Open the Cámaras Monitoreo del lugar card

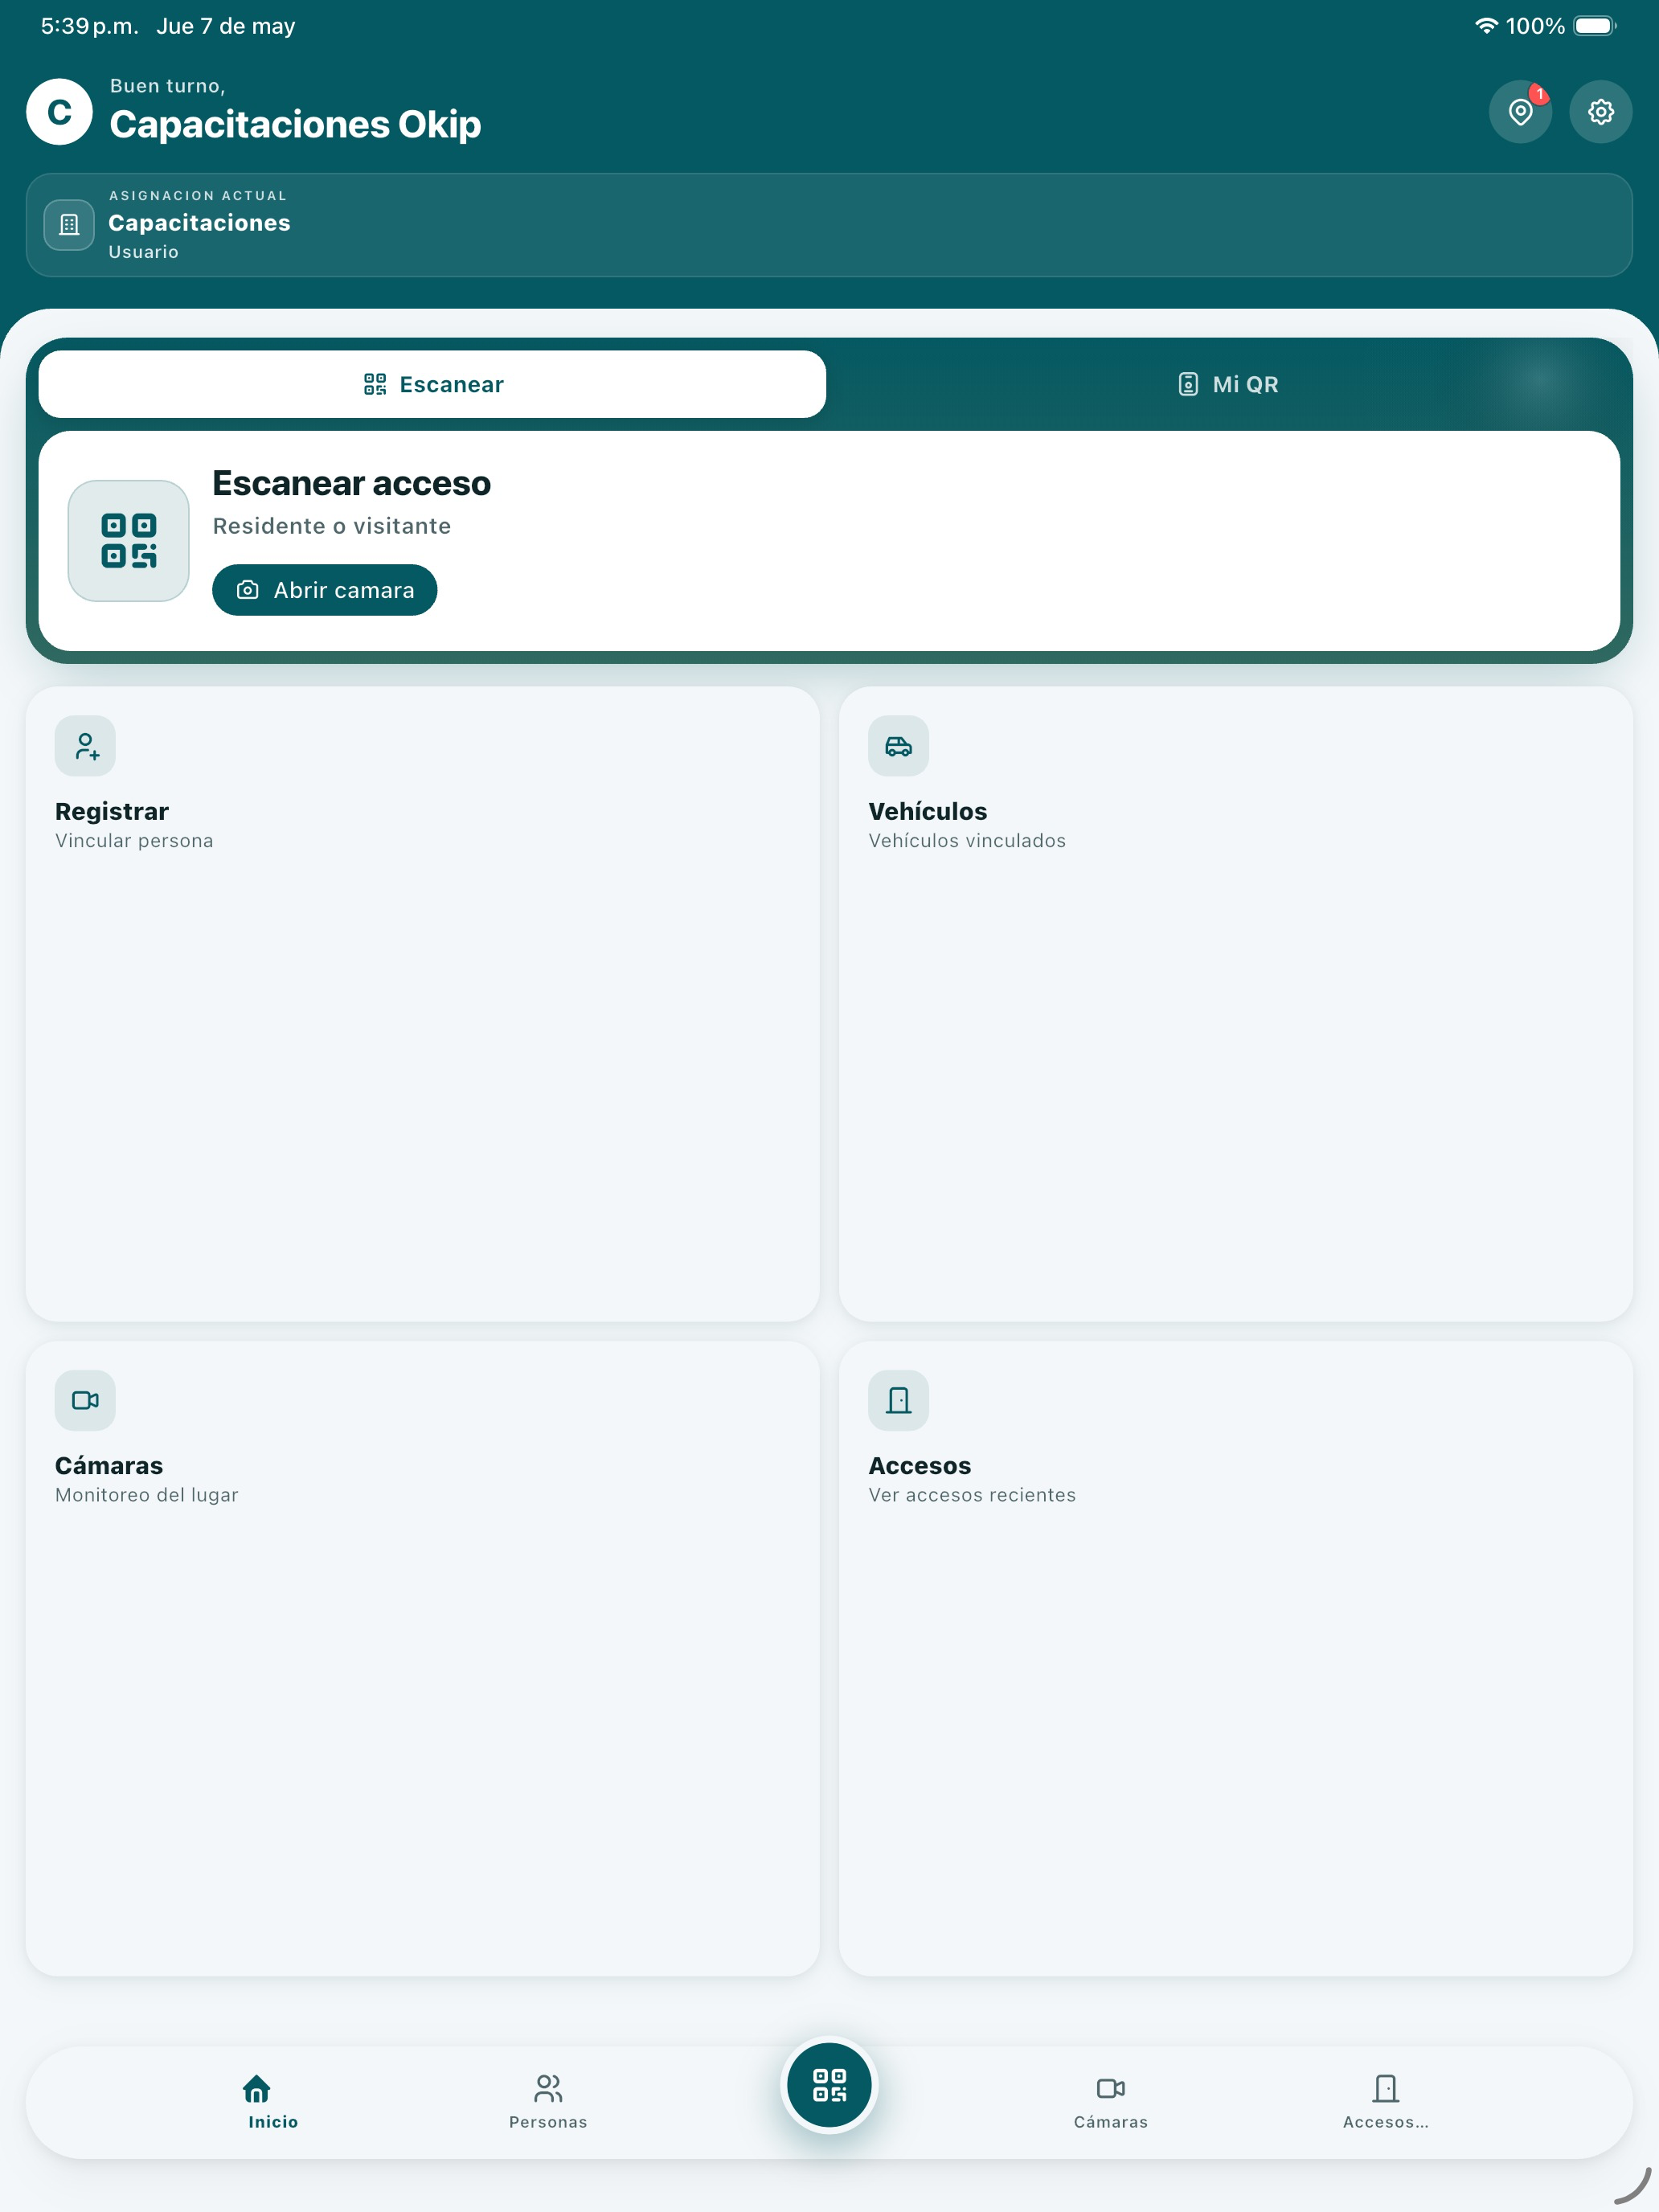tap(423, 1658)
